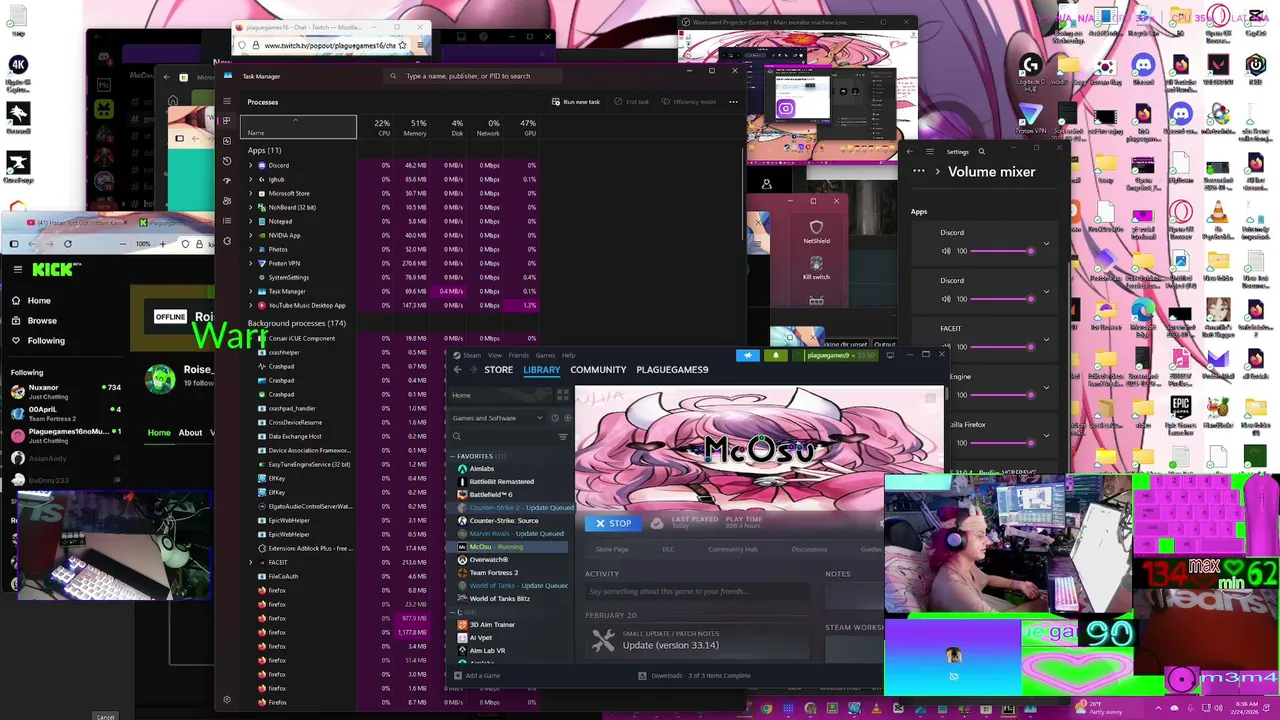This screenshot has width=1280, height=720.
Task: Expand Discord row in Task Manager
Action: click(250, 165)
